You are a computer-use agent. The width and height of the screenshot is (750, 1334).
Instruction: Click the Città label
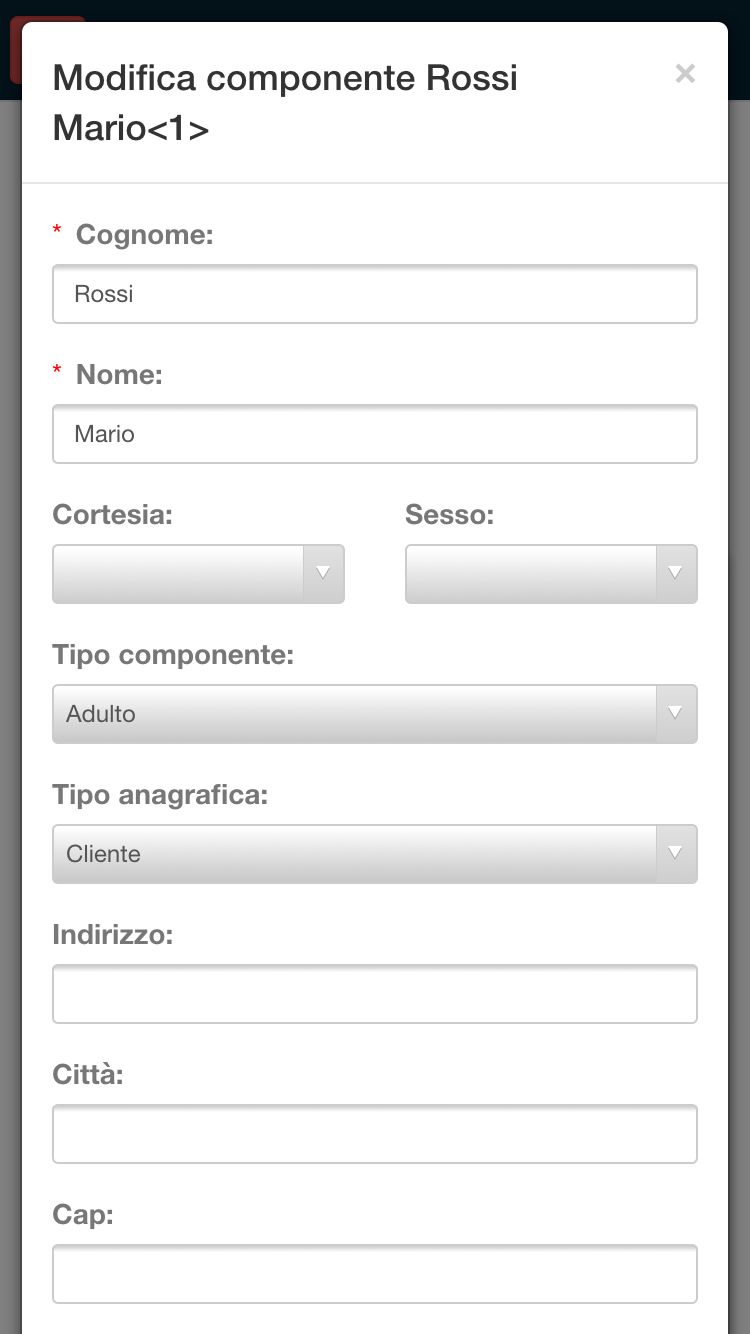tap(88, 1075)
